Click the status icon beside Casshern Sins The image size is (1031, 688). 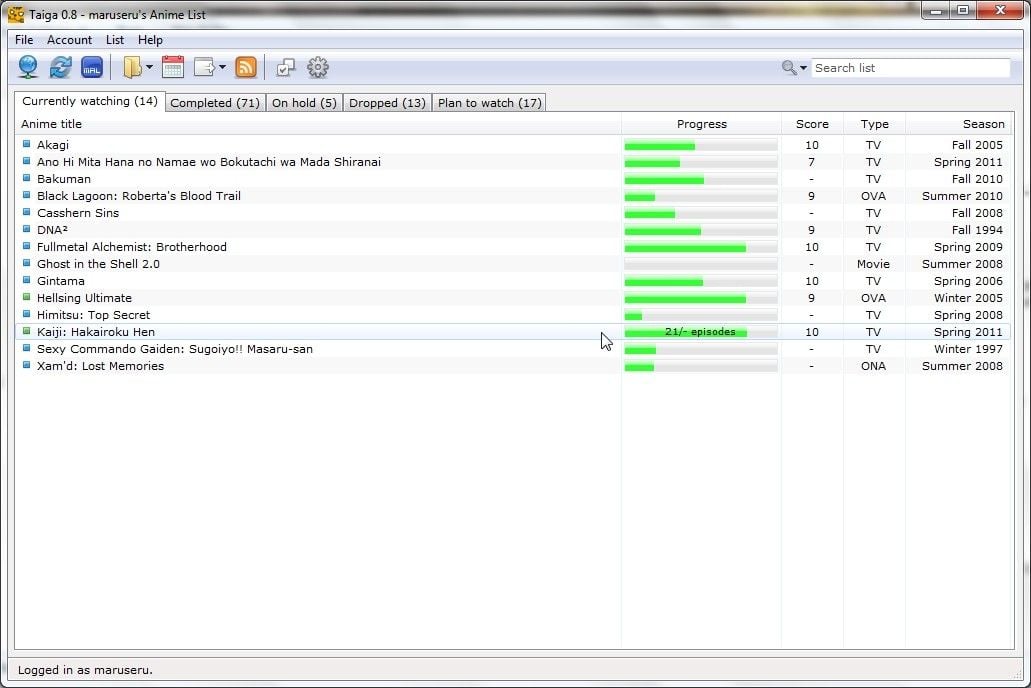pyautogui.click(x=26, y=212)
